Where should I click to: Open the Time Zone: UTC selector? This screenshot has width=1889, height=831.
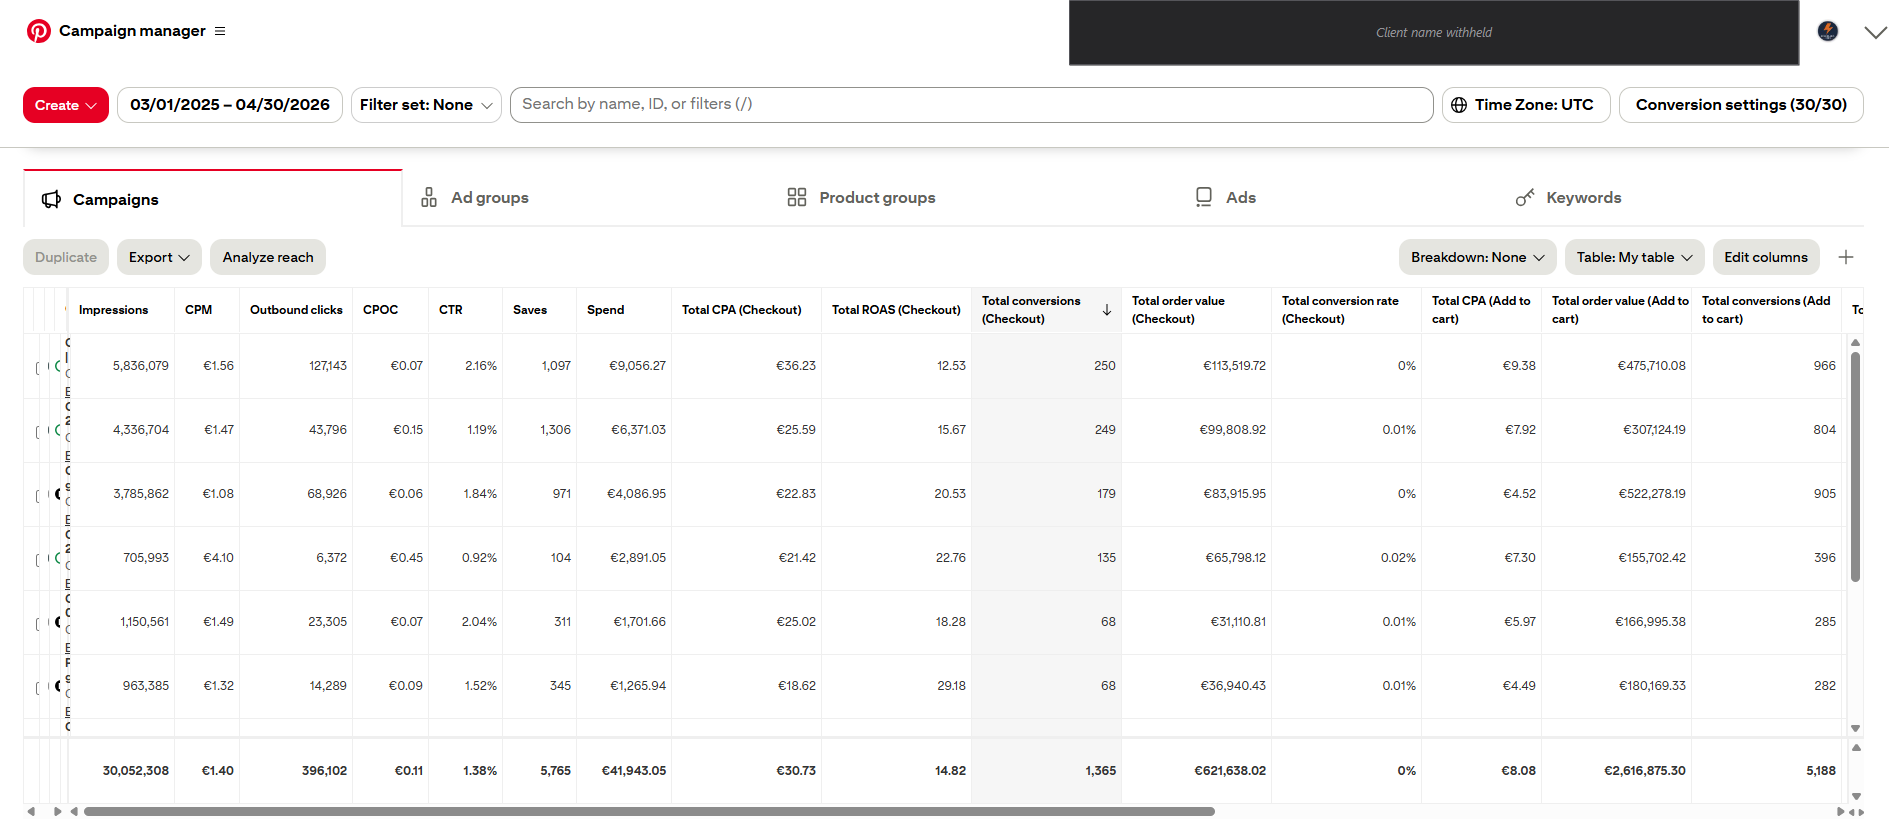1526,105
